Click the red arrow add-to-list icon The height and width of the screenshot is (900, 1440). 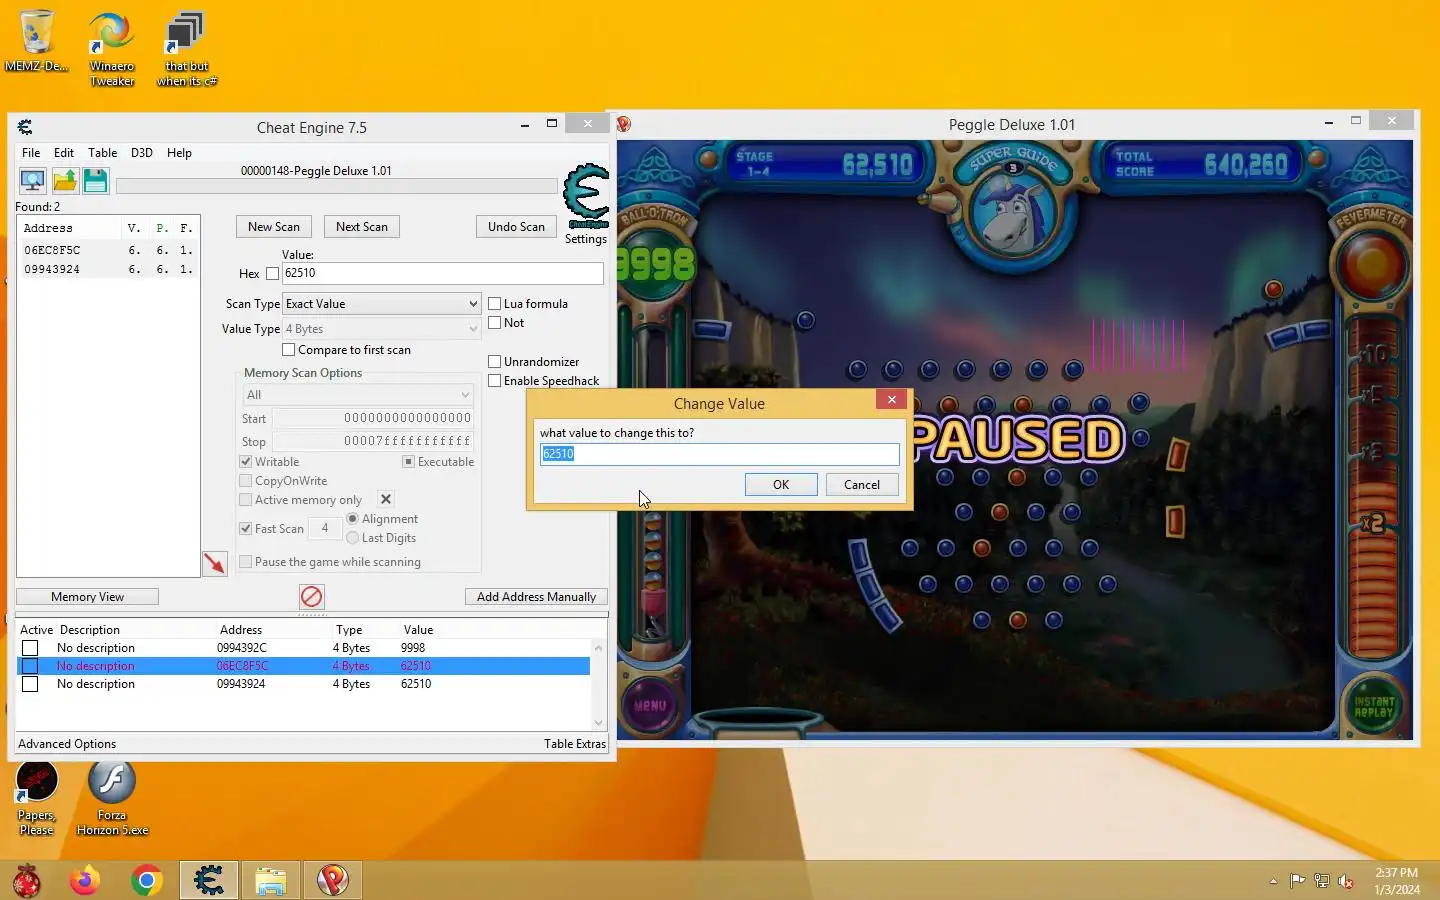(x=215, y=563)
